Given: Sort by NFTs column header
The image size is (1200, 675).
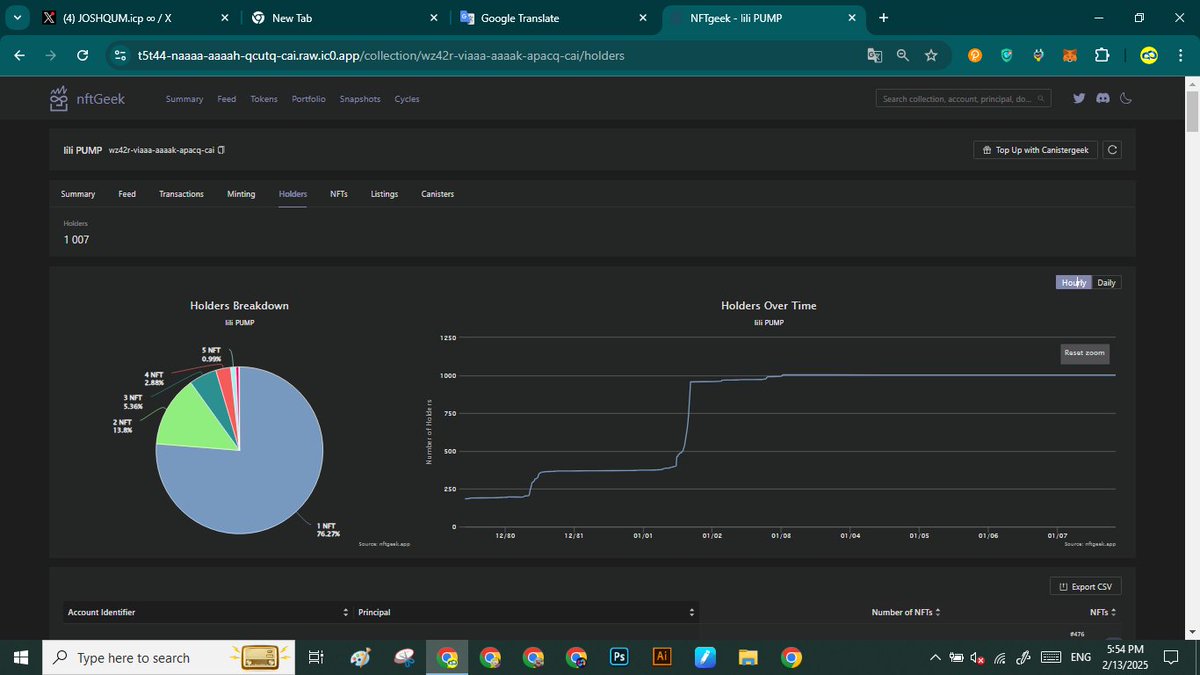Looking at the screenshot, I should 1103,612.
